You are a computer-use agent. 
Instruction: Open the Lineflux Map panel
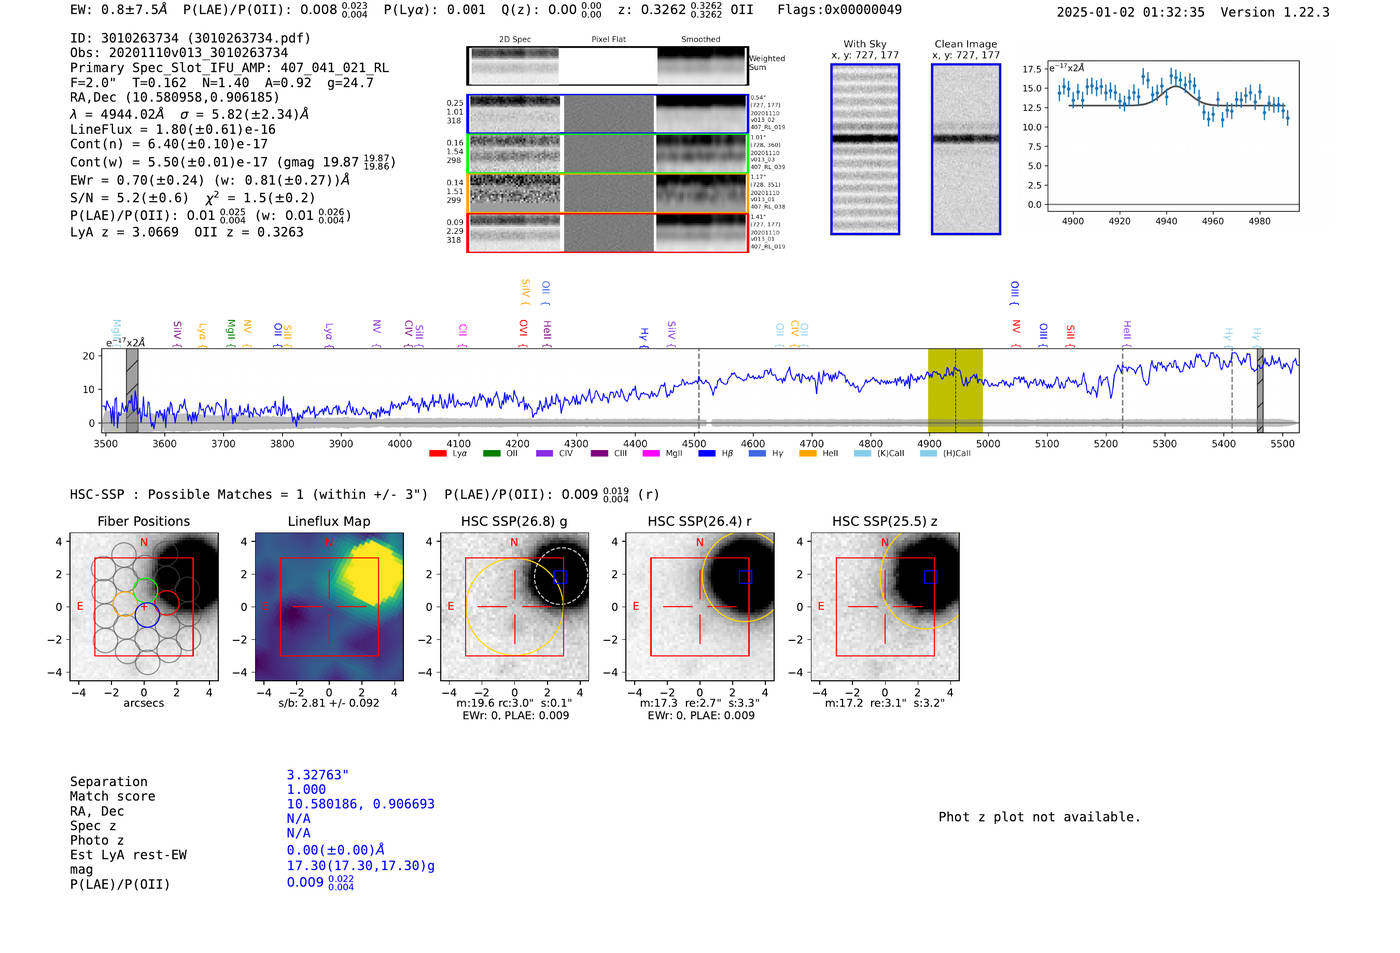329,607
